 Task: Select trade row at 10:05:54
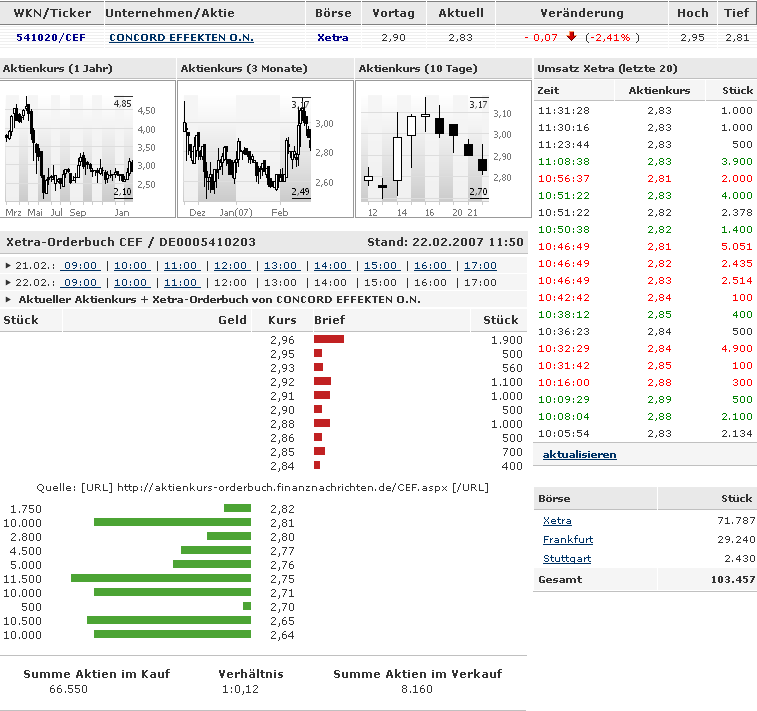pyautogui.click(x=645, y=433)
